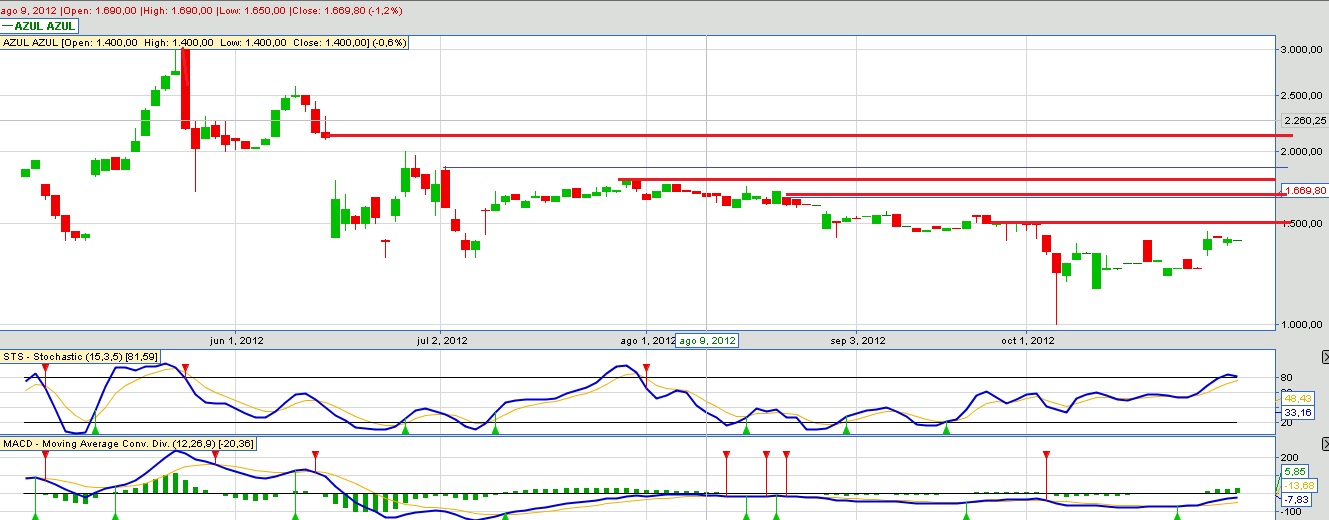Select the ago 9, 2012 cursor date label

(x=707, y=341)
